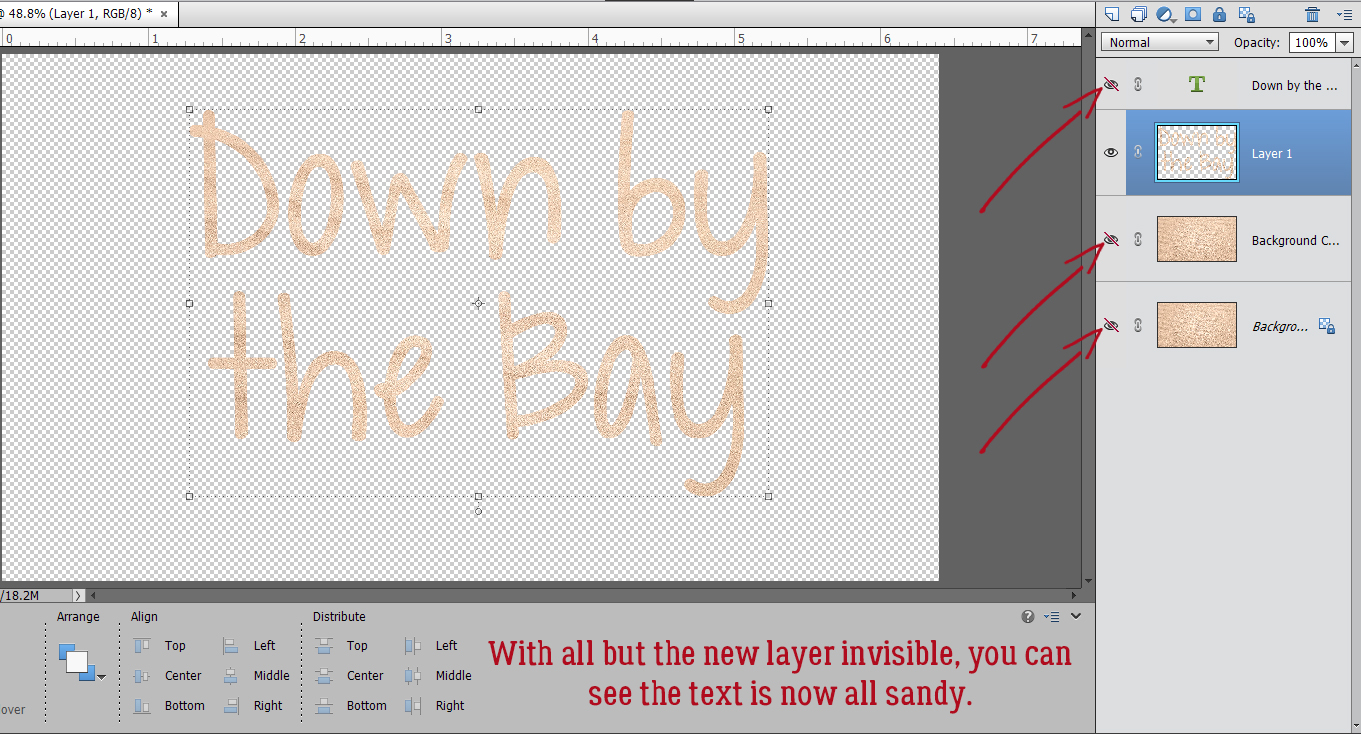Click the link icon on the Background layer
1362x734 pixels.
click(x=1137, y=326)
